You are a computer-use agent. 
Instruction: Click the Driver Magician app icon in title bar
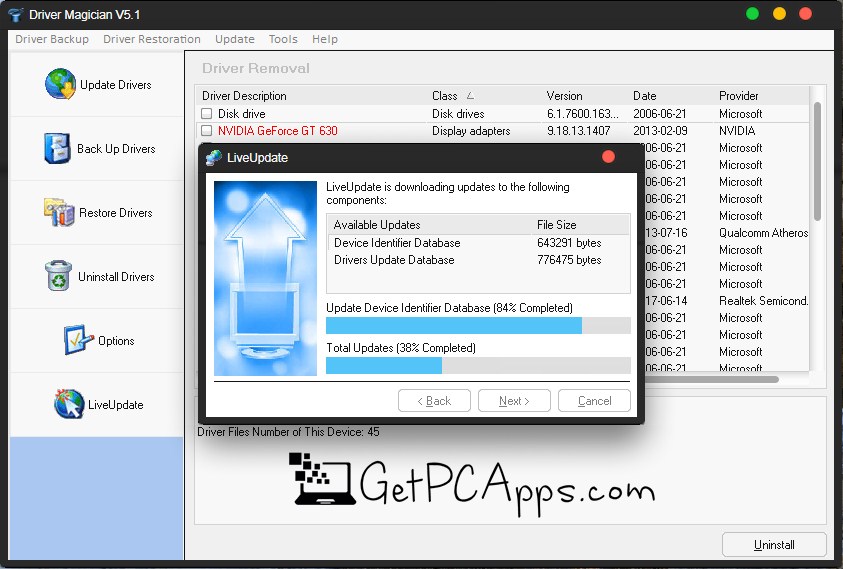click(x=16, y=15)
